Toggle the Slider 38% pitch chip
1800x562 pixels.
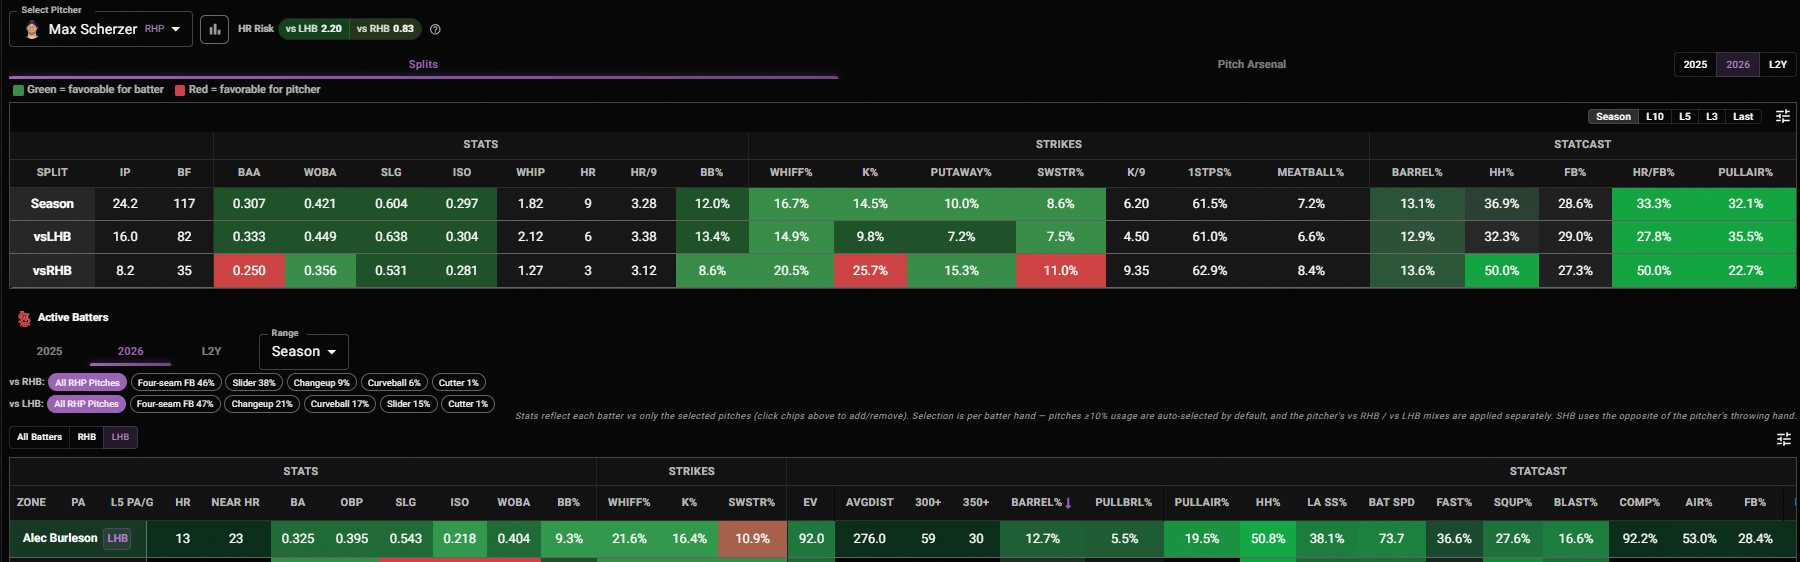click(254, 383)
